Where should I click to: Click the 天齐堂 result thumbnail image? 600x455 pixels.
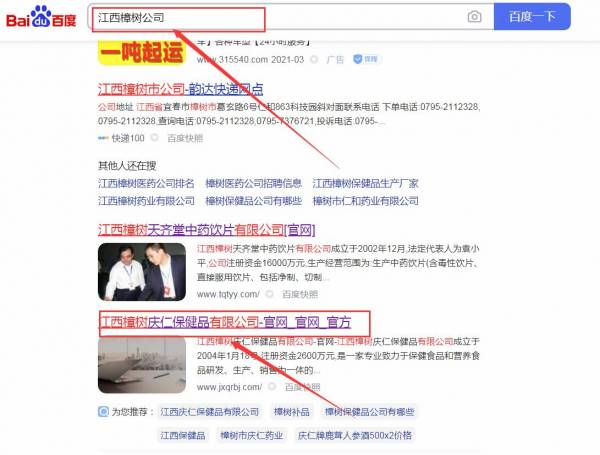click(x=141, y=272)
